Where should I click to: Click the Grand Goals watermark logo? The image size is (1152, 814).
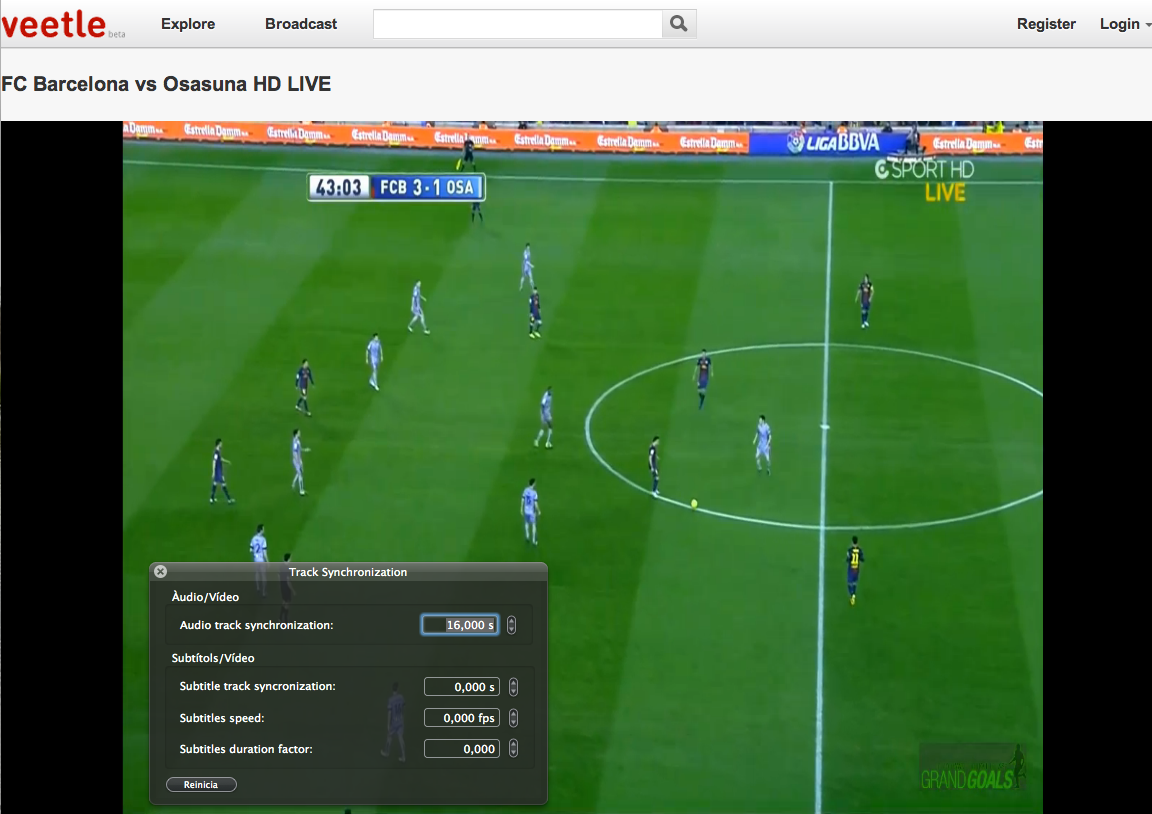point(972,768)
